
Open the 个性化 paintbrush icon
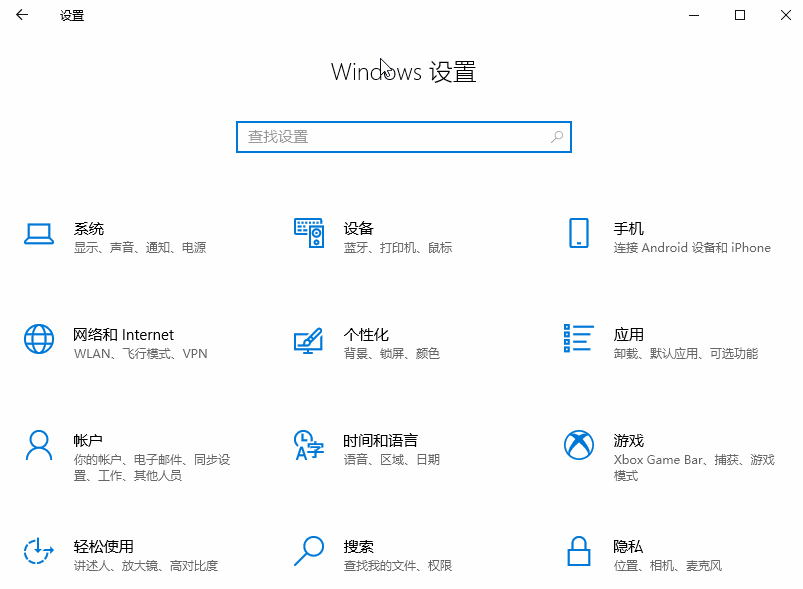tap(308, 339)
